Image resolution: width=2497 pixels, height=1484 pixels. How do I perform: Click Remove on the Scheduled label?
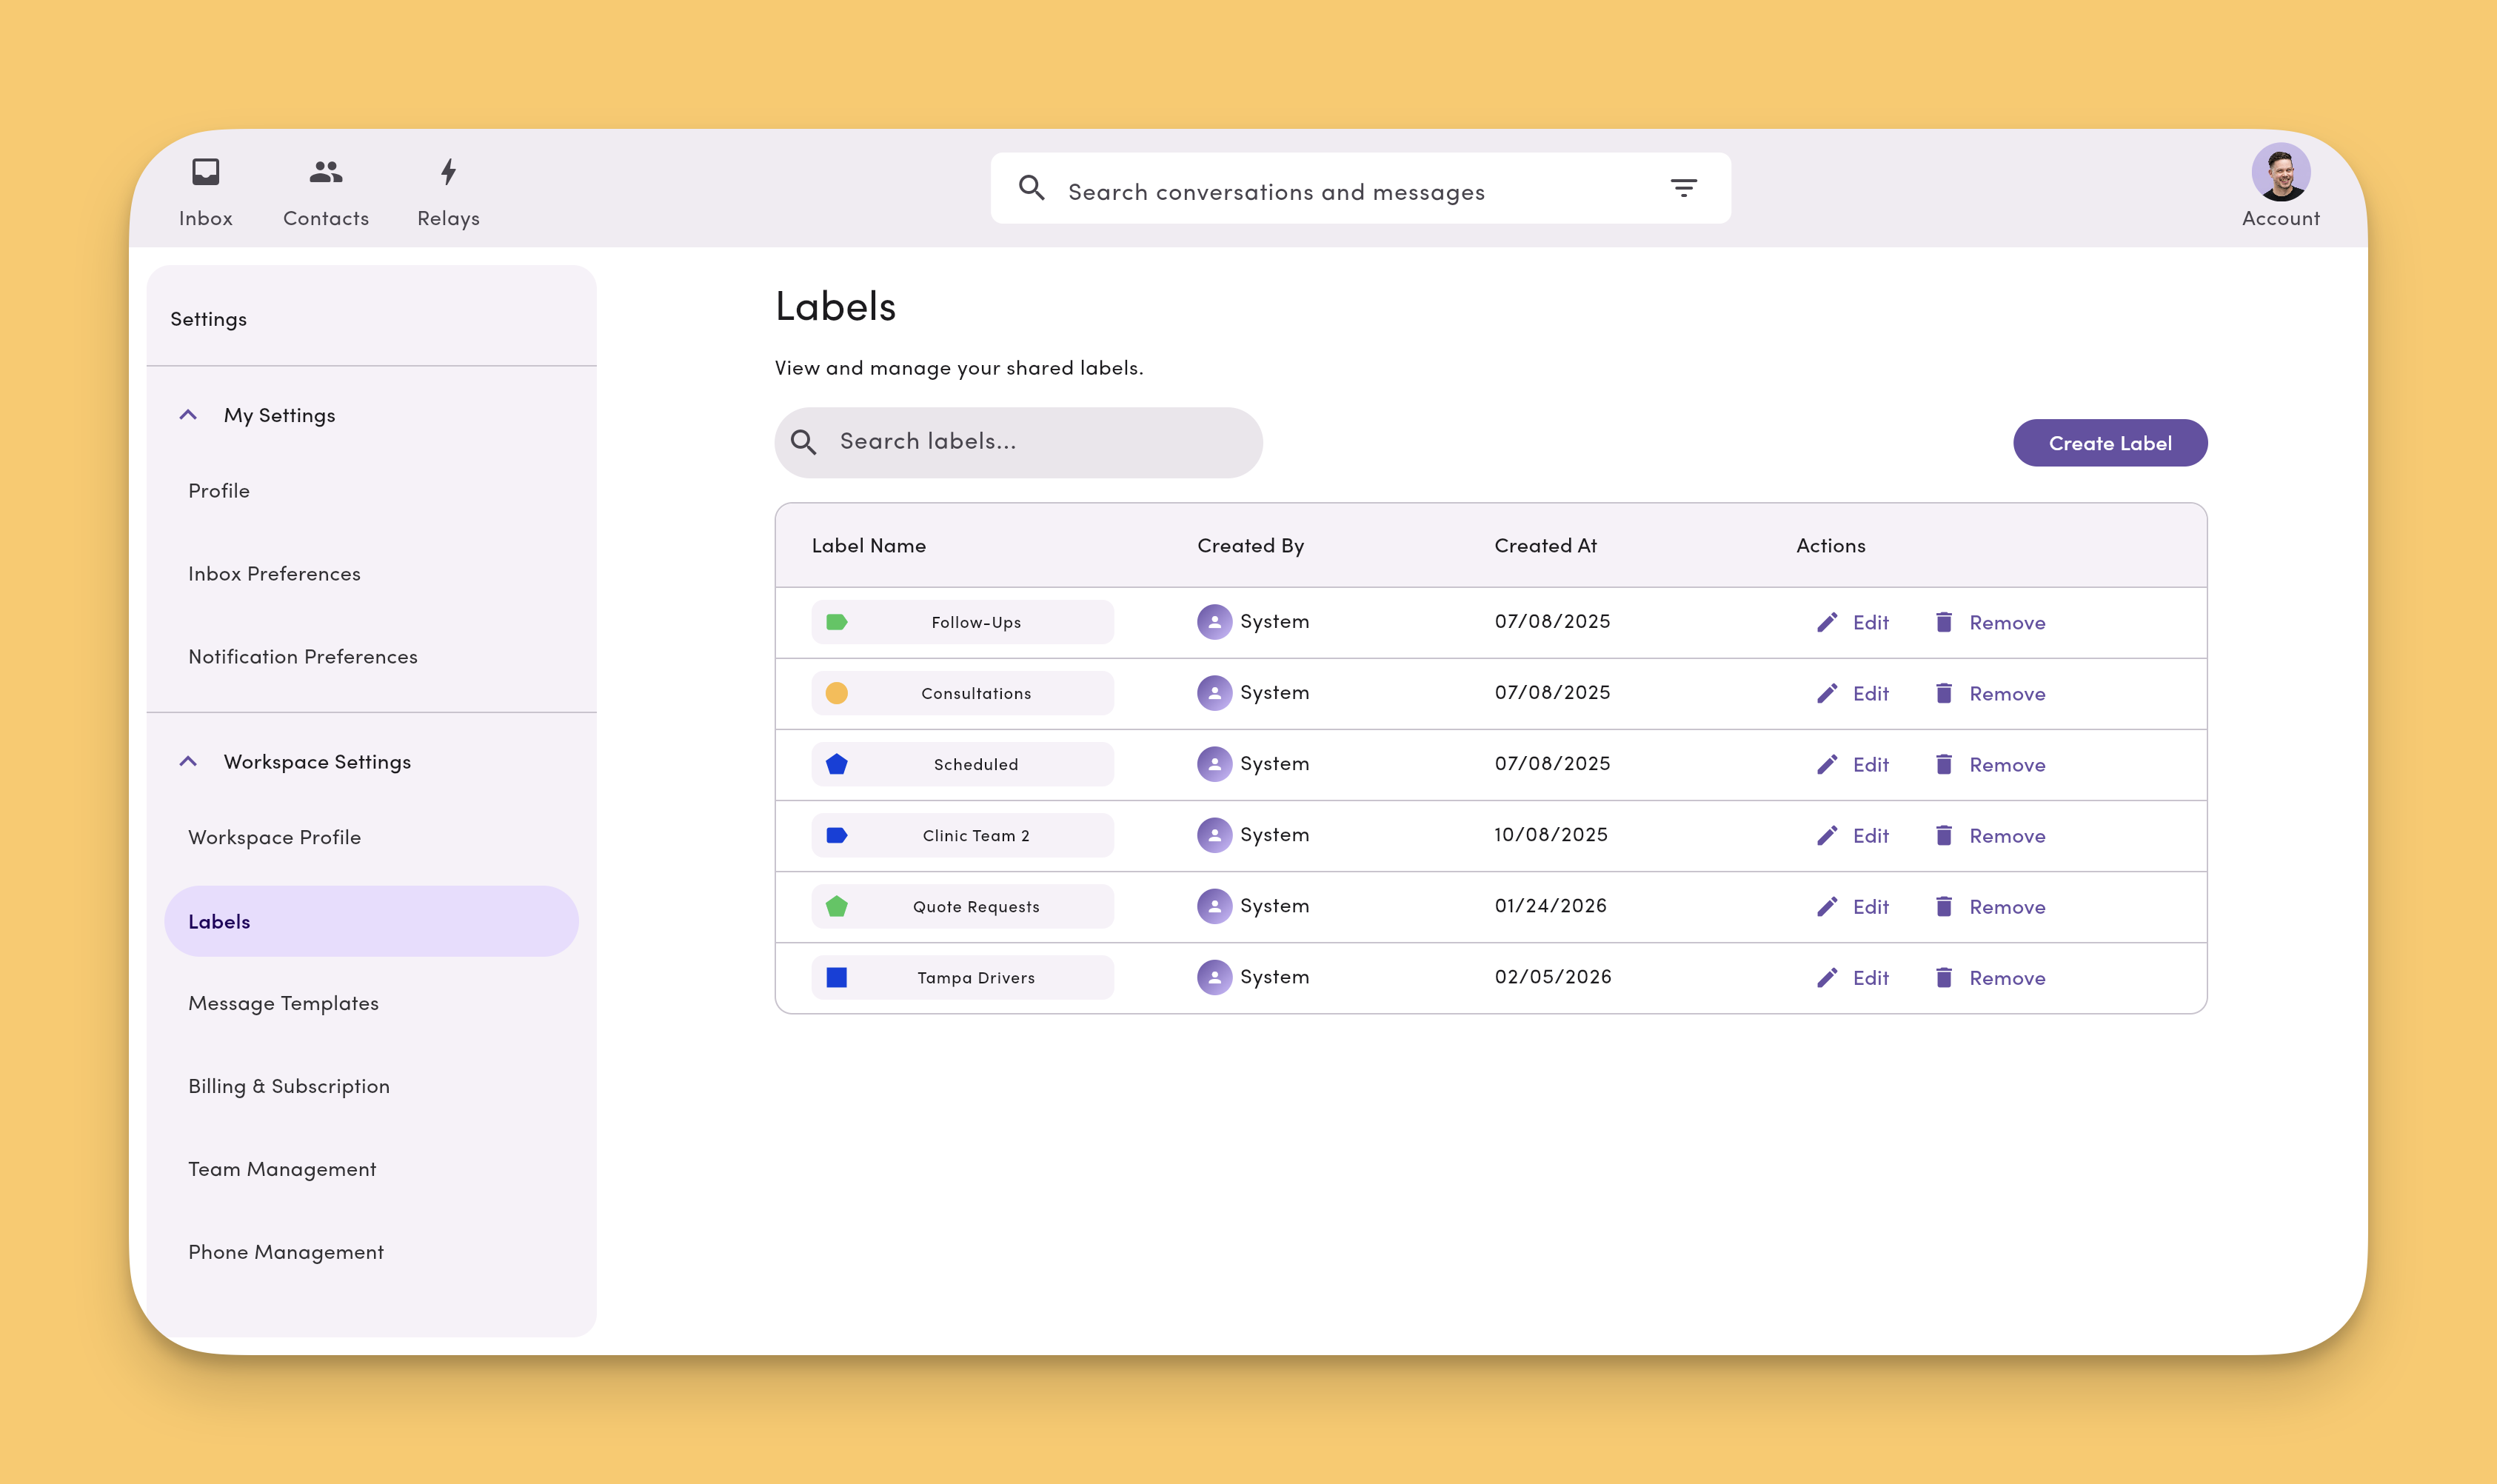pos(2006,764)
